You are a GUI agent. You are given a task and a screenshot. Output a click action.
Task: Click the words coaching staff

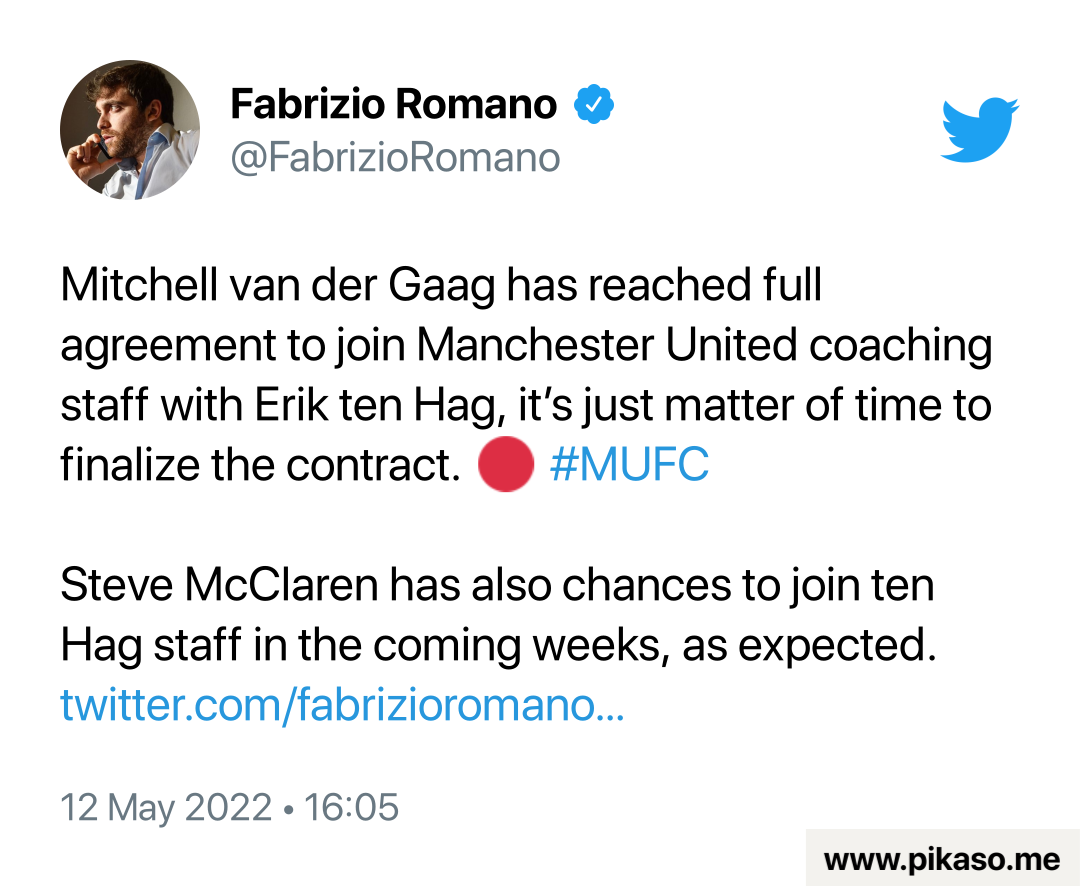click(x=900, y=346)
